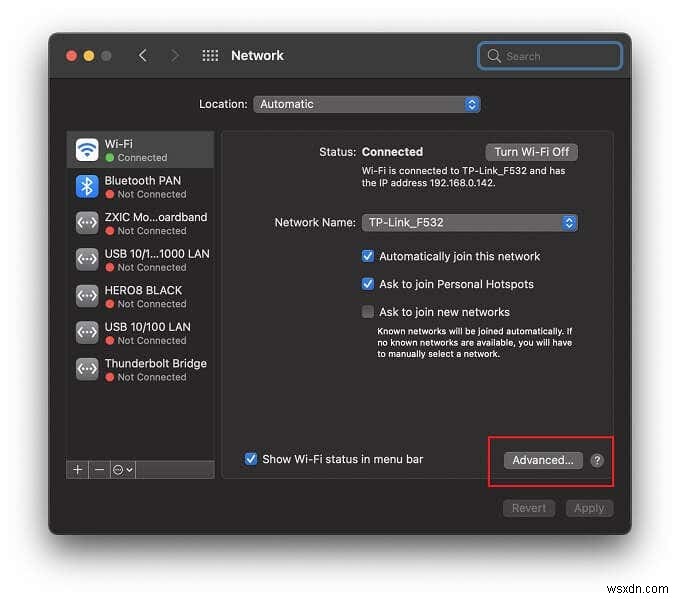680x599 pixels.
Task: Go back with the left chevron
Action: [x=142, y=56]
